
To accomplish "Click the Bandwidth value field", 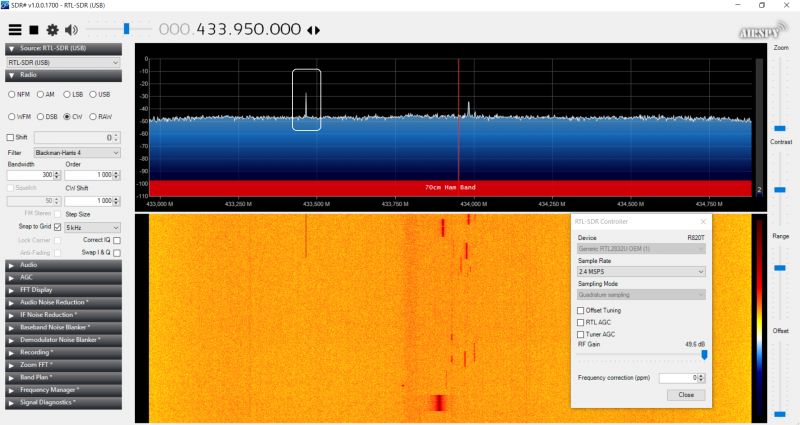I will point(31,175).
